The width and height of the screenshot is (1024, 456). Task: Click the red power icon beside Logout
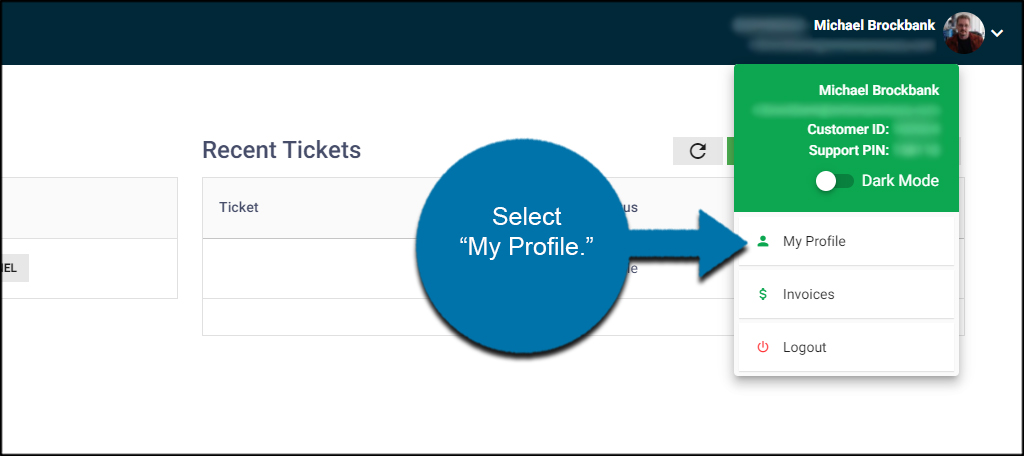[763, 347]
